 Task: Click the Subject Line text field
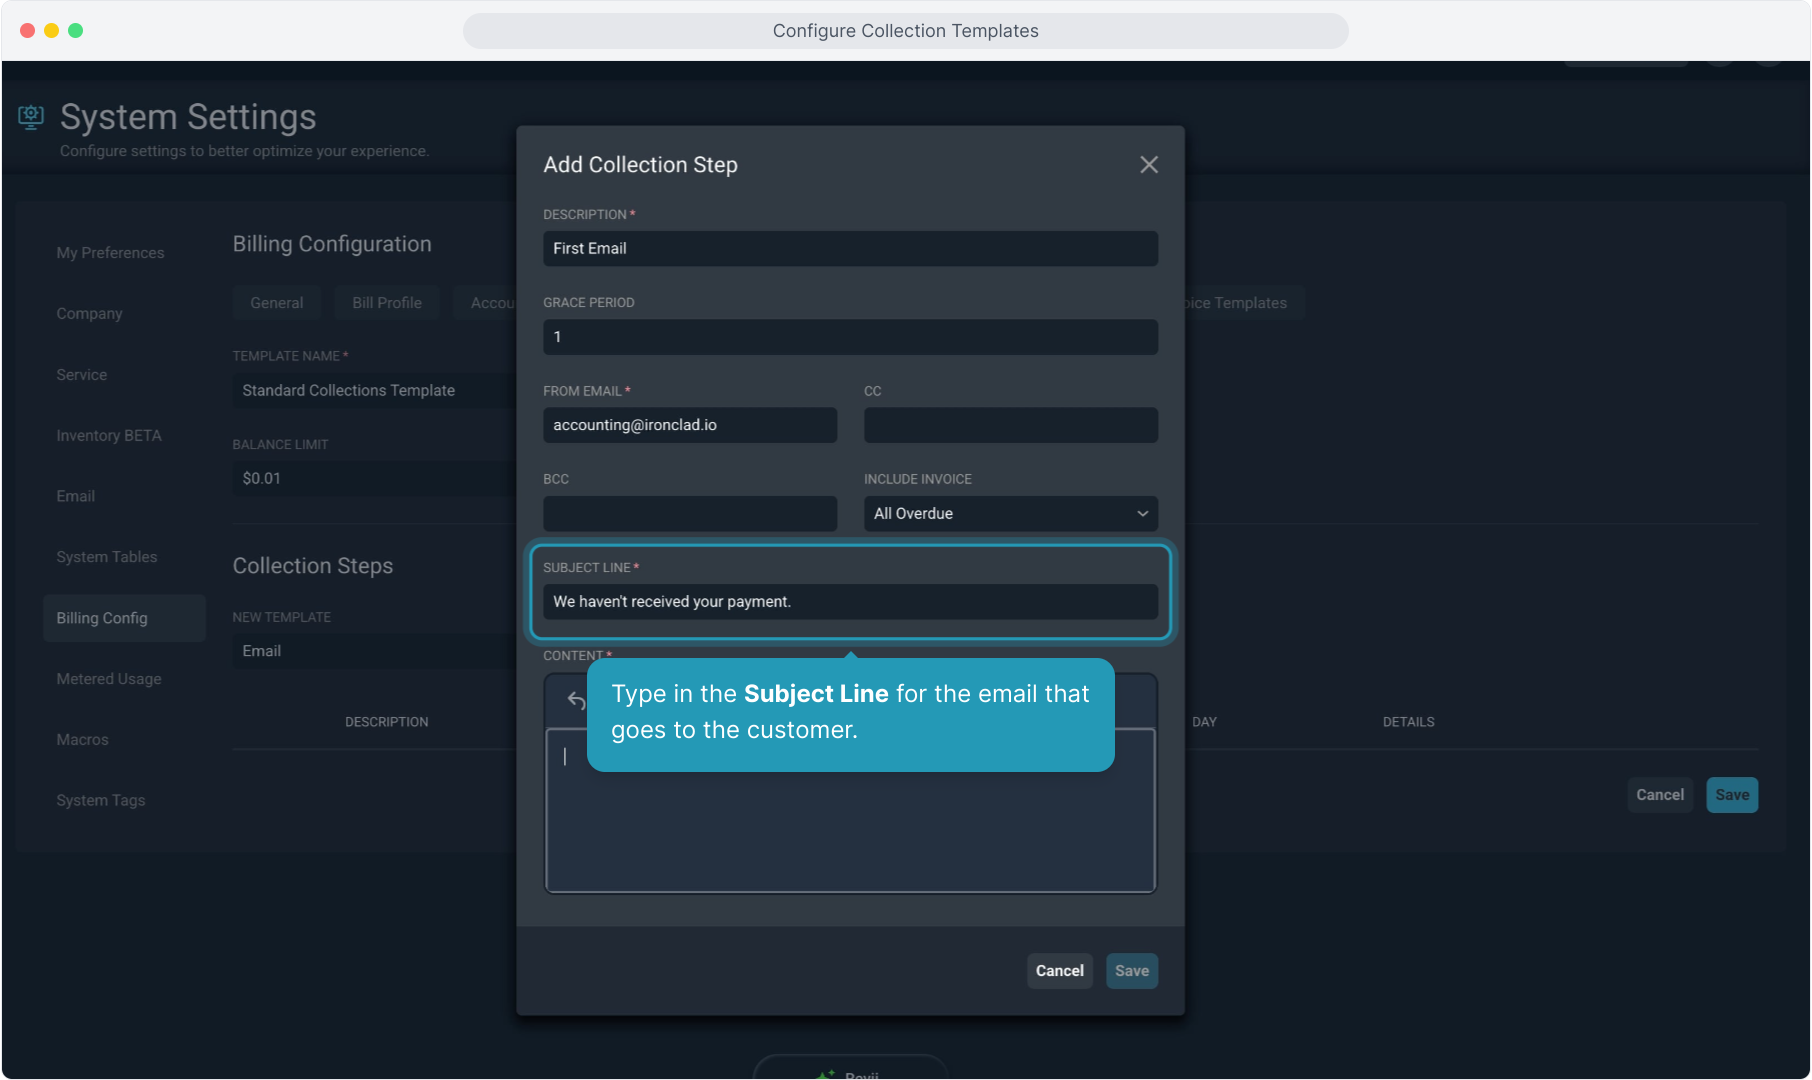click(x=849, y=602)
